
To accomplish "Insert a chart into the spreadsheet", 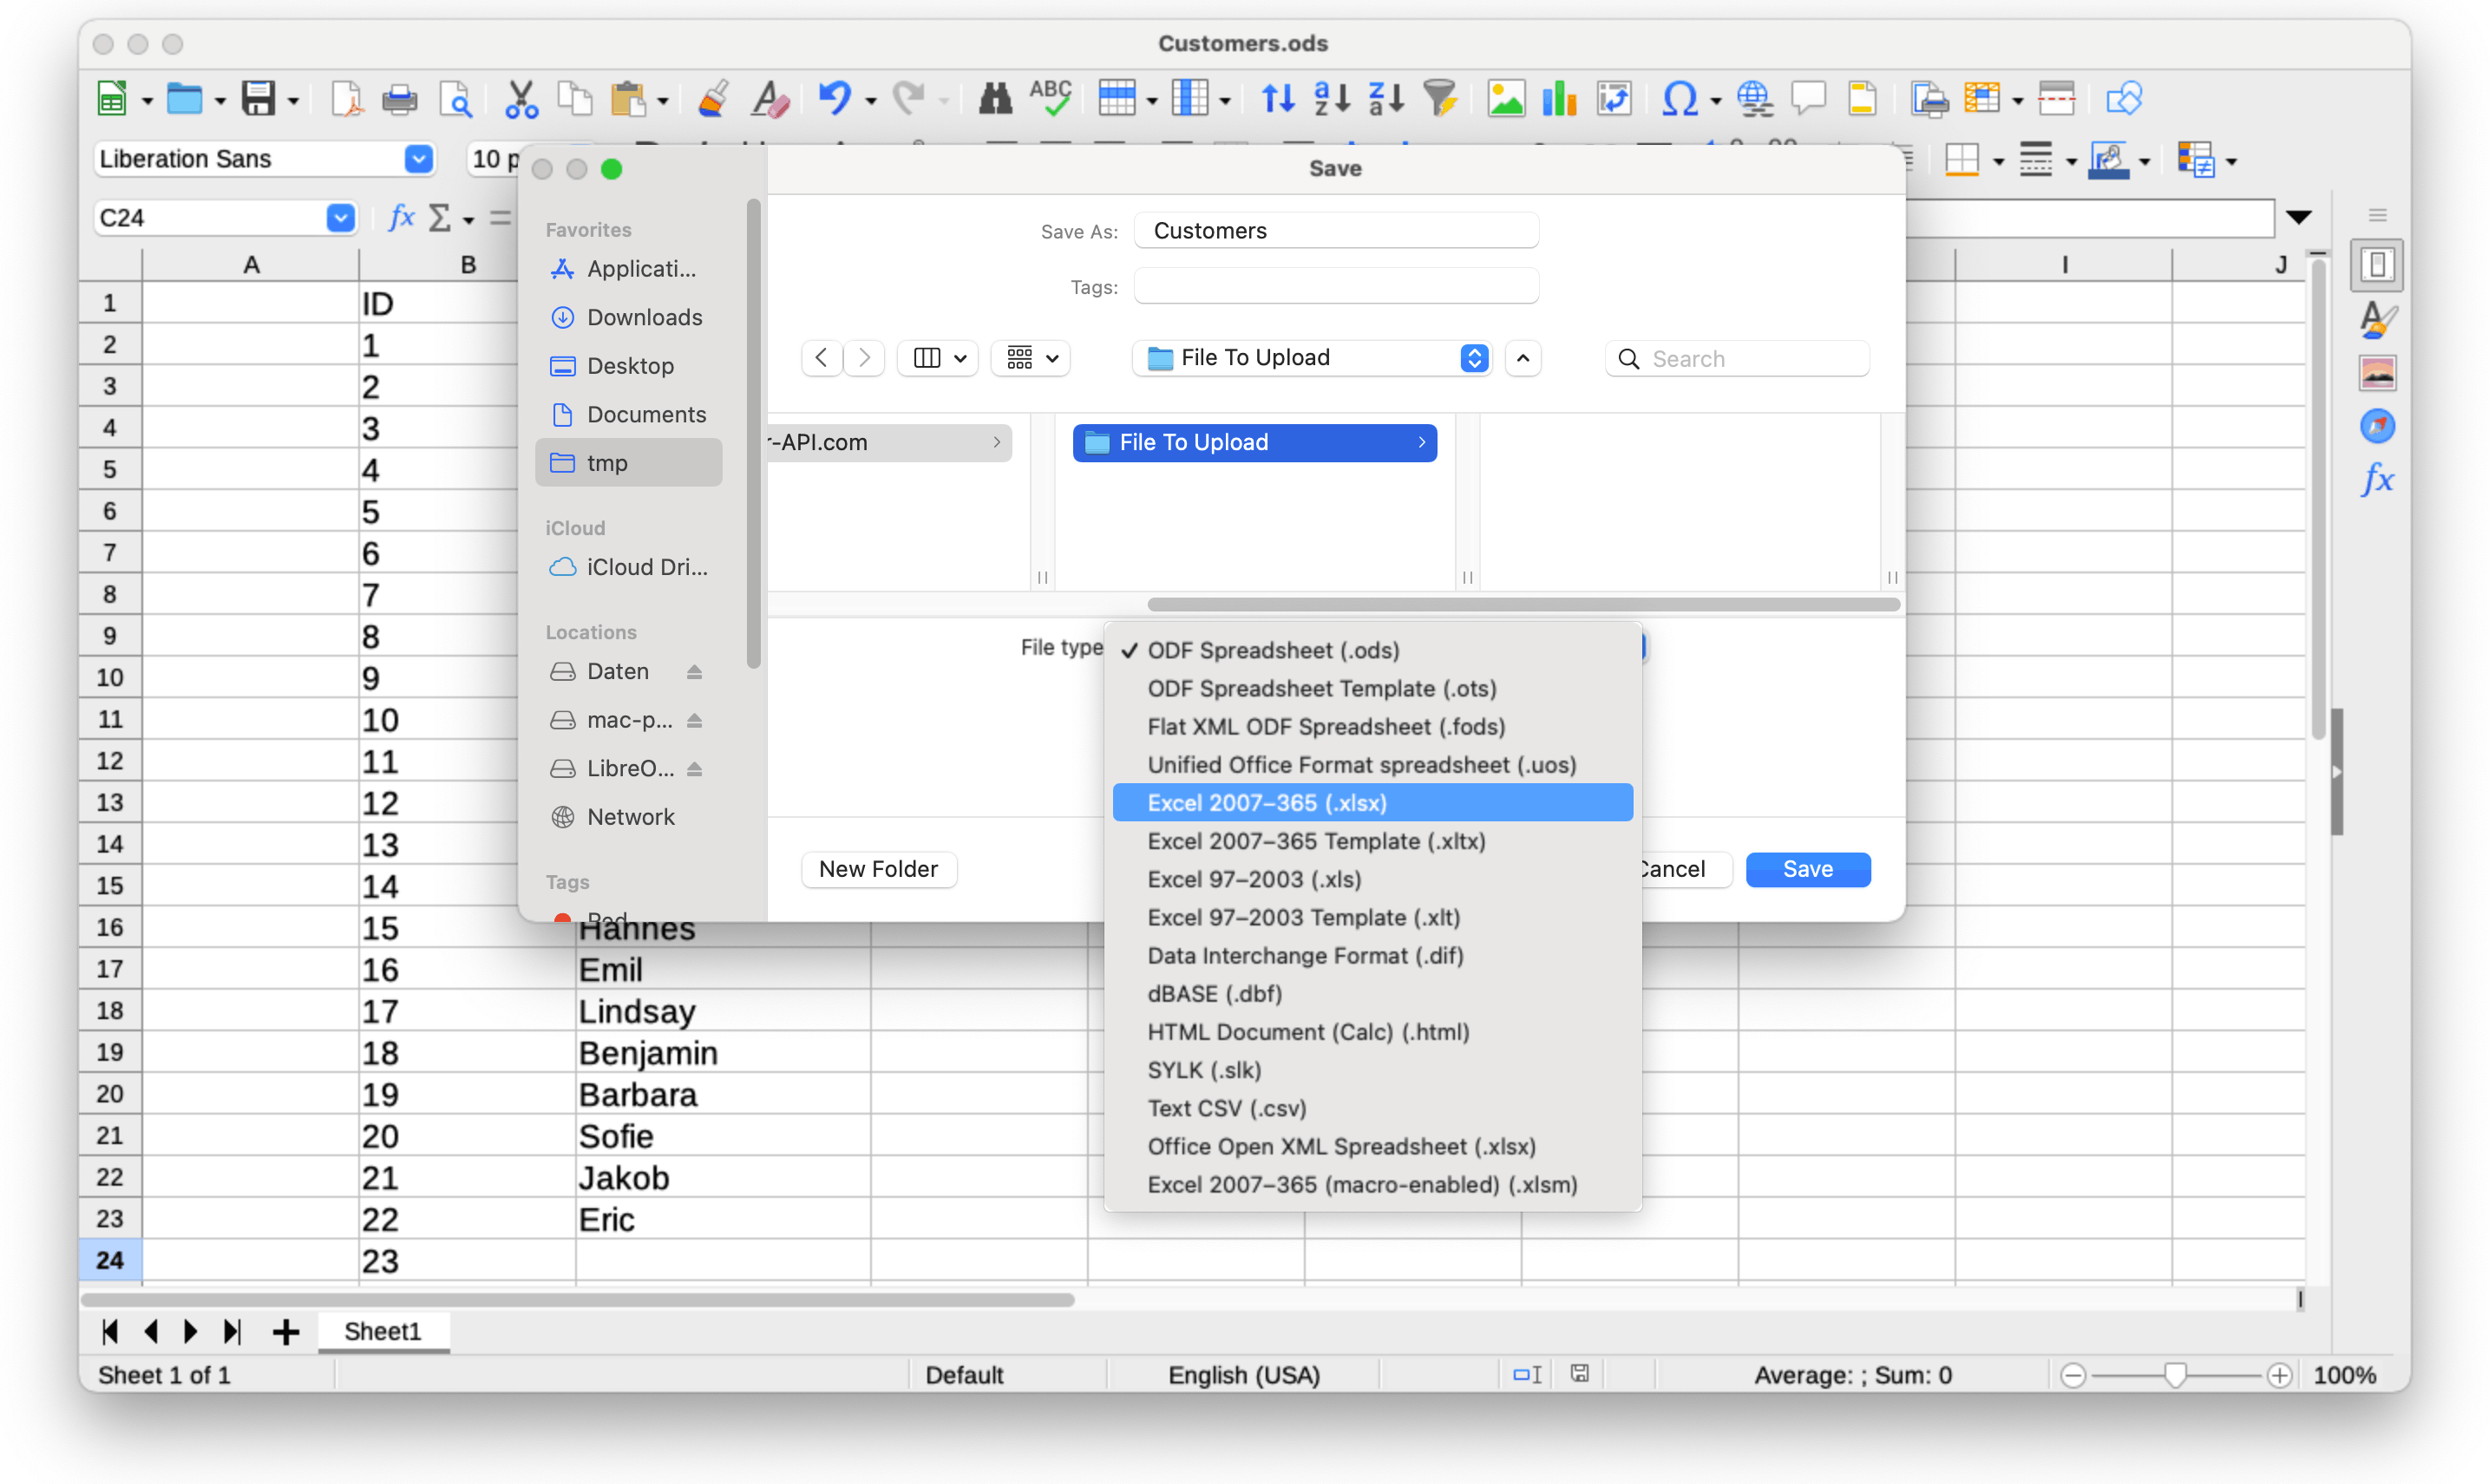I will (1558, 97).
